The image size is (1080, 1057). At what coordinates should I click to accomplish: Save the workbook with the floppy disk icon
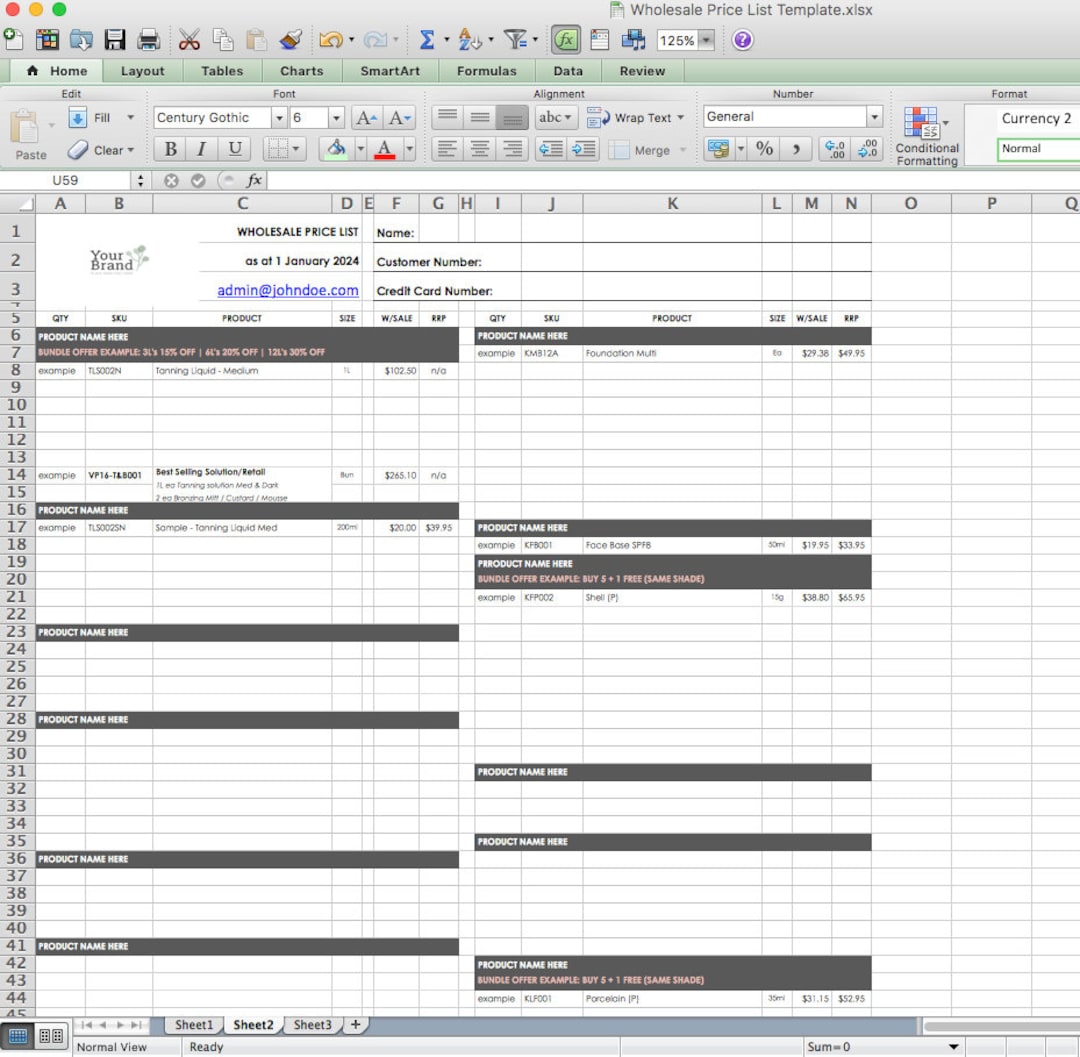click(115, 39)
